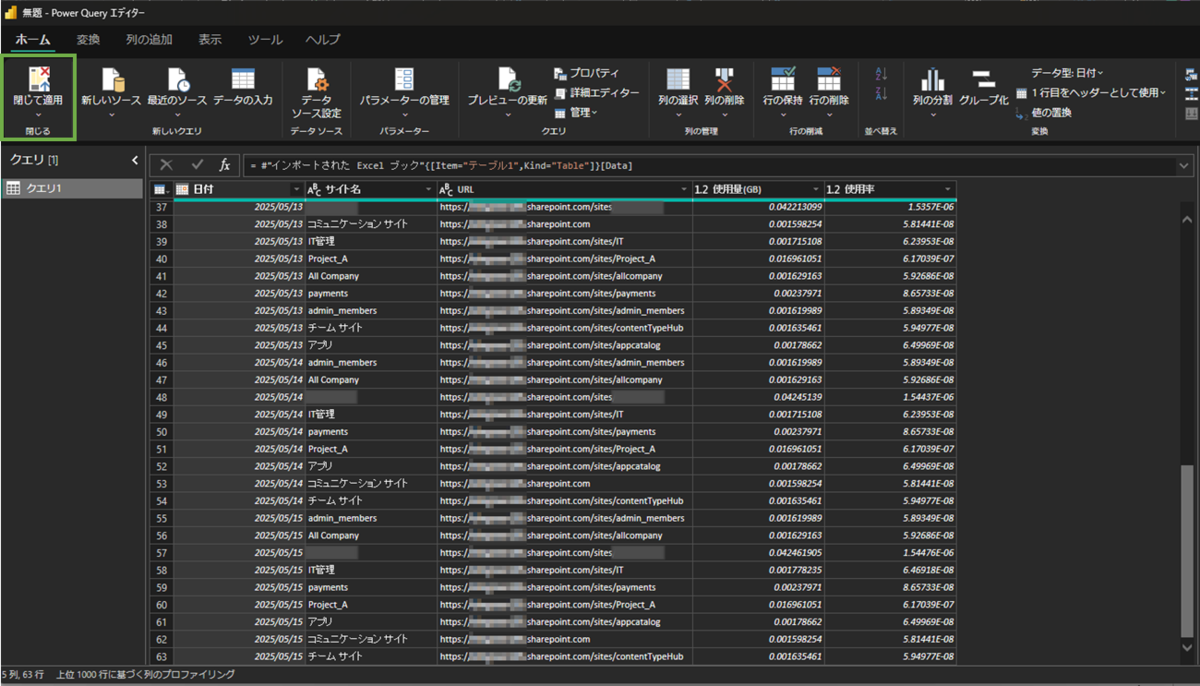Open the 使用率 column filter dropdown

948,189
